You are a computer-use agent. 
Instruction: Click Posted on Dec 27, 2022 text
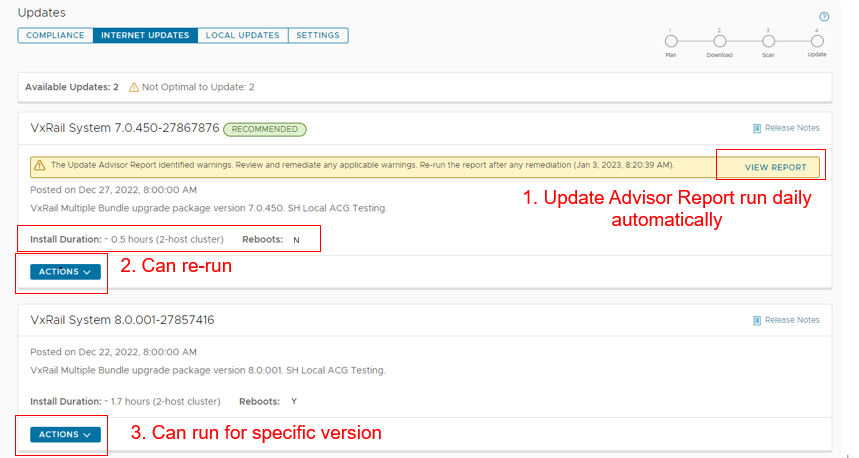coord(113,190)
